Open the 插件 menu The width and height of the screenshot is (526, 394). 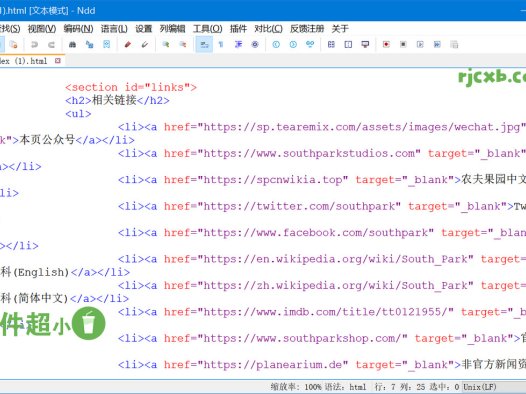[x=238, y=29]
